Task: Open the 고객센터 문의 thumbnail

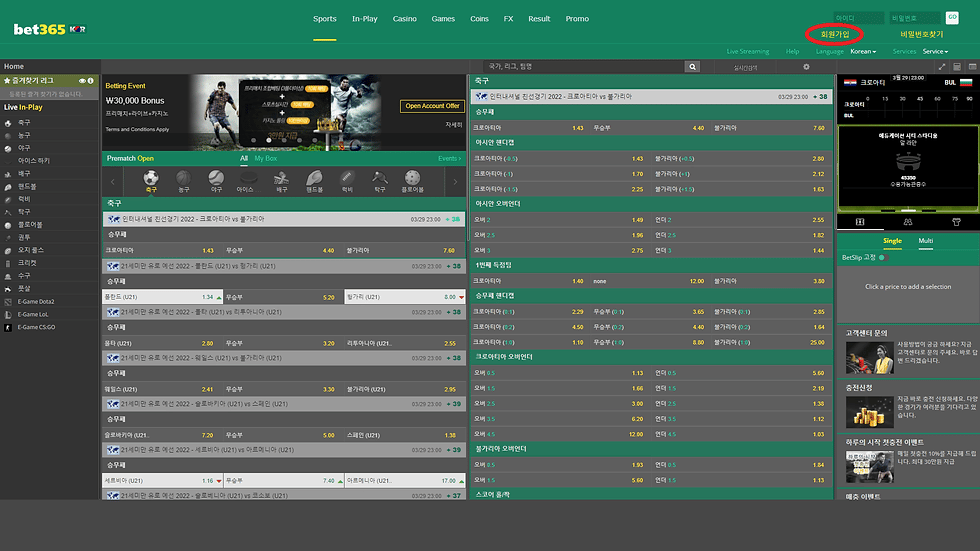Action: tap(869, 357)
